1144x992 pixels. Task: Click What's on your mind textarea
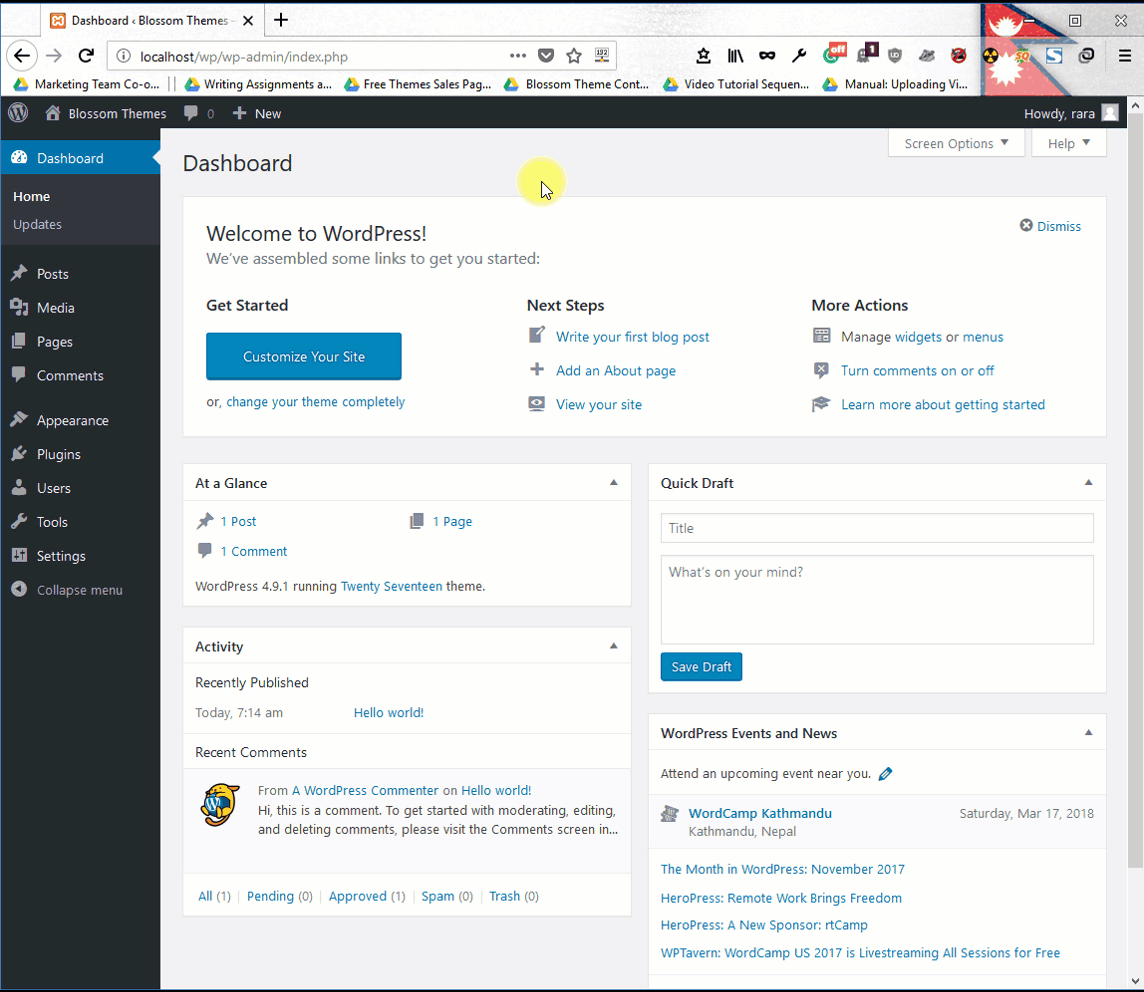point(877,600)
